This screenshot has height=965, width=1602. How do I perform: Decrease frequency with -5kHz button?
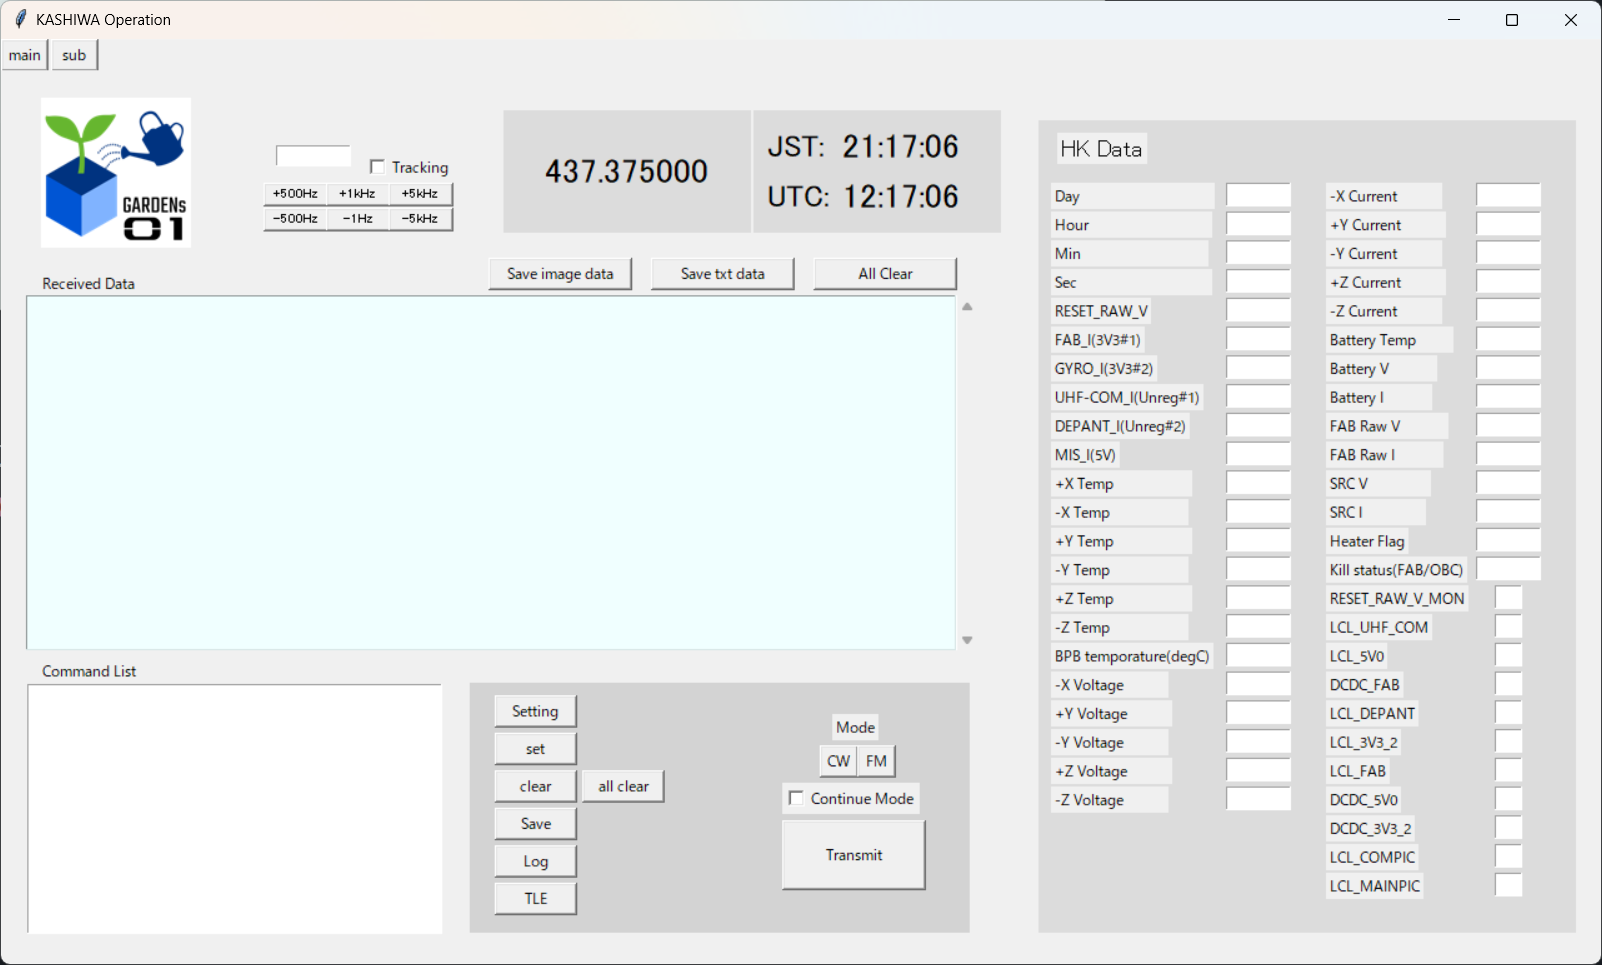tap(420, 219)
